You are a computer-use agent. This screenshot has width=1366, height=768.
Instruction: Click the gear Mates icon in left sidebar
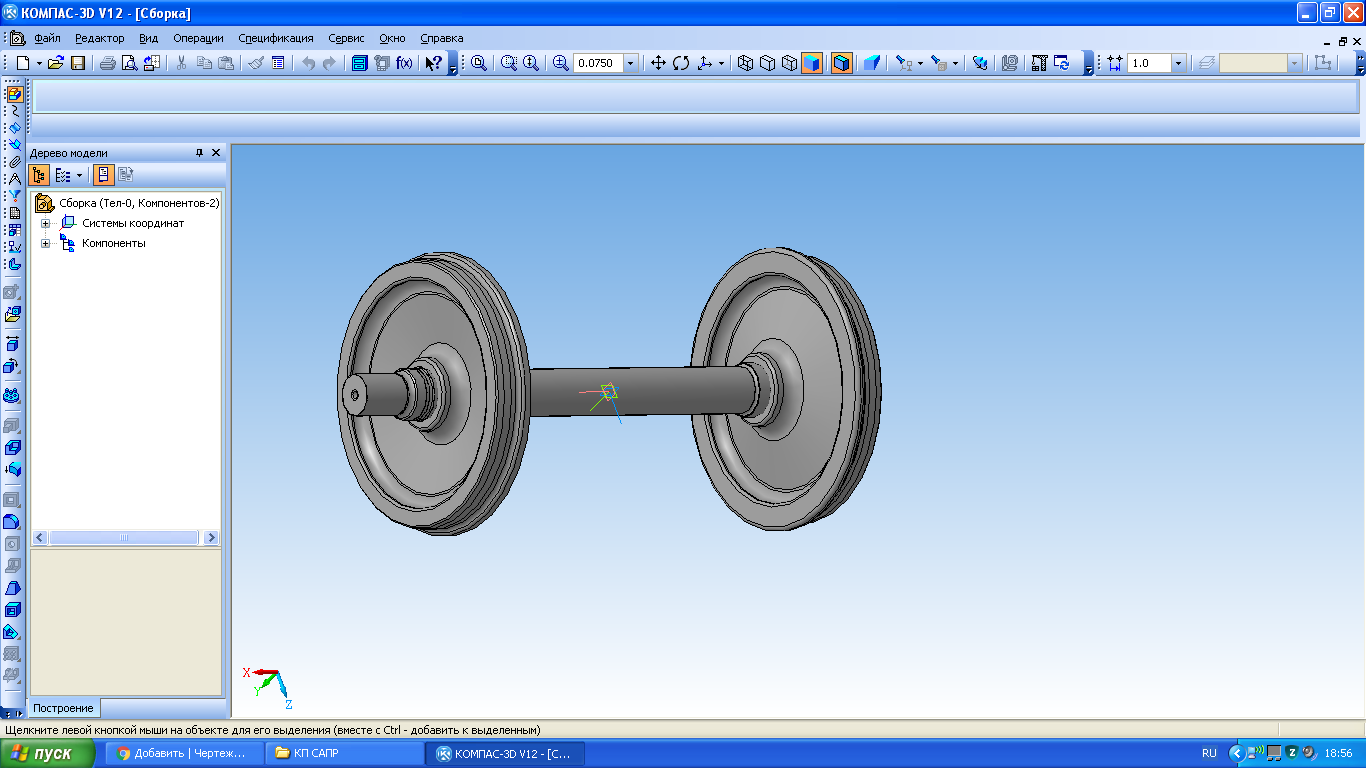click(12, 395)
